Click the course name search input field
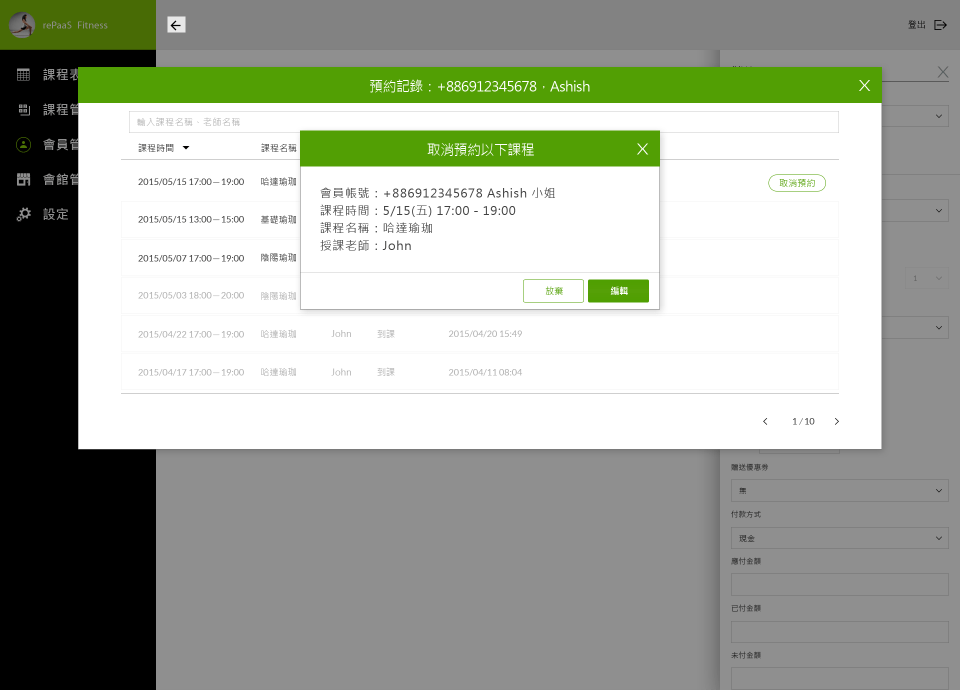 pos(483,122)
